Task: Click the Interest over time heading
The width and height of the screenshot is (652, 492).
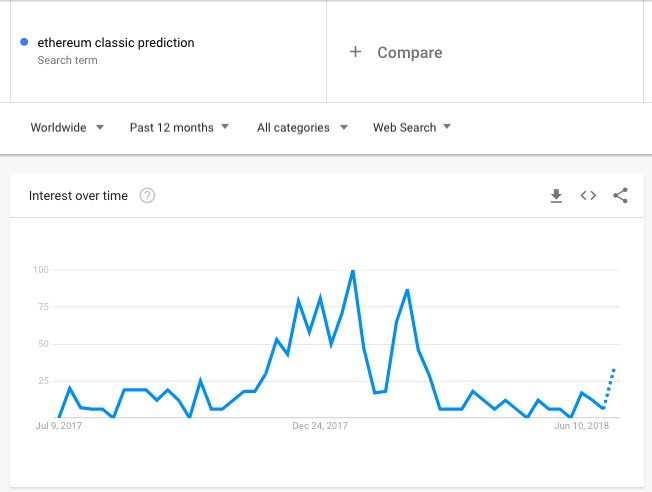Action: tap(78, 195)
